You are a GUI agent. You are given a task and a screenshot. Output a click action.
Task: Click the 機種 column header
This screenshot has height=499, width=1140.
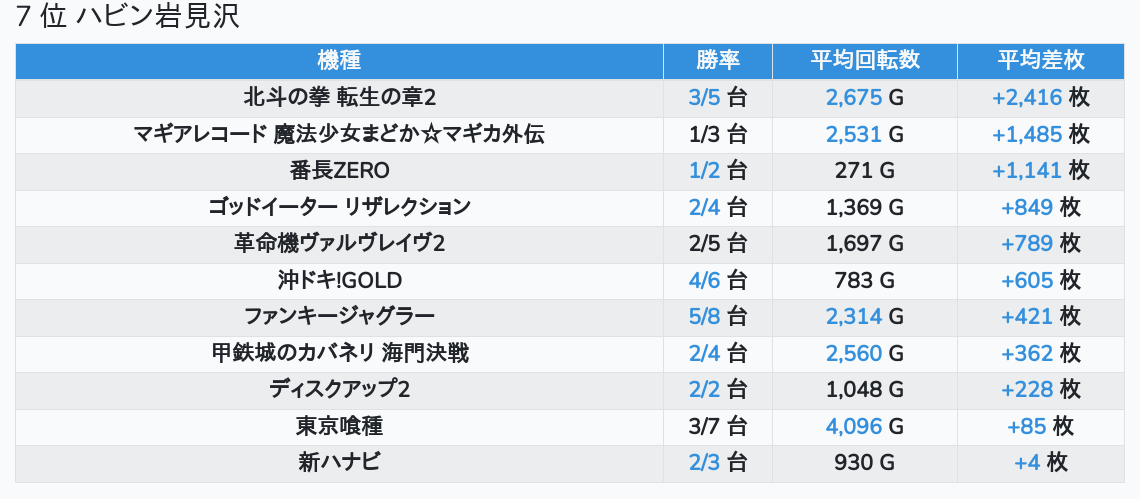pyautogui.click(x=339, y=60)
